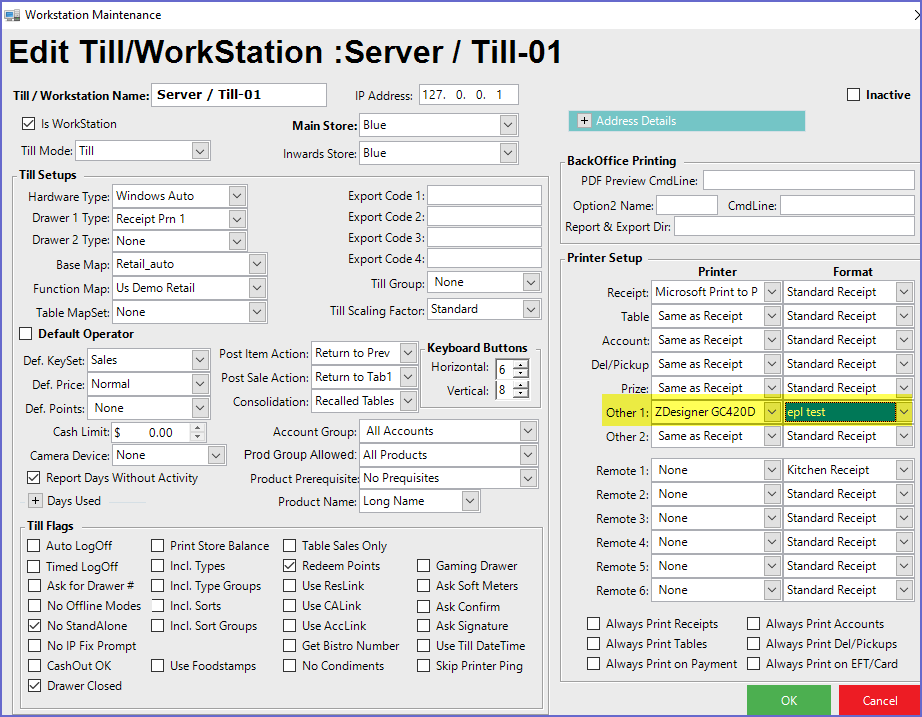
Task: Open the Main Store dropdown
Action: pyautogui.click(x=508, y=125)
